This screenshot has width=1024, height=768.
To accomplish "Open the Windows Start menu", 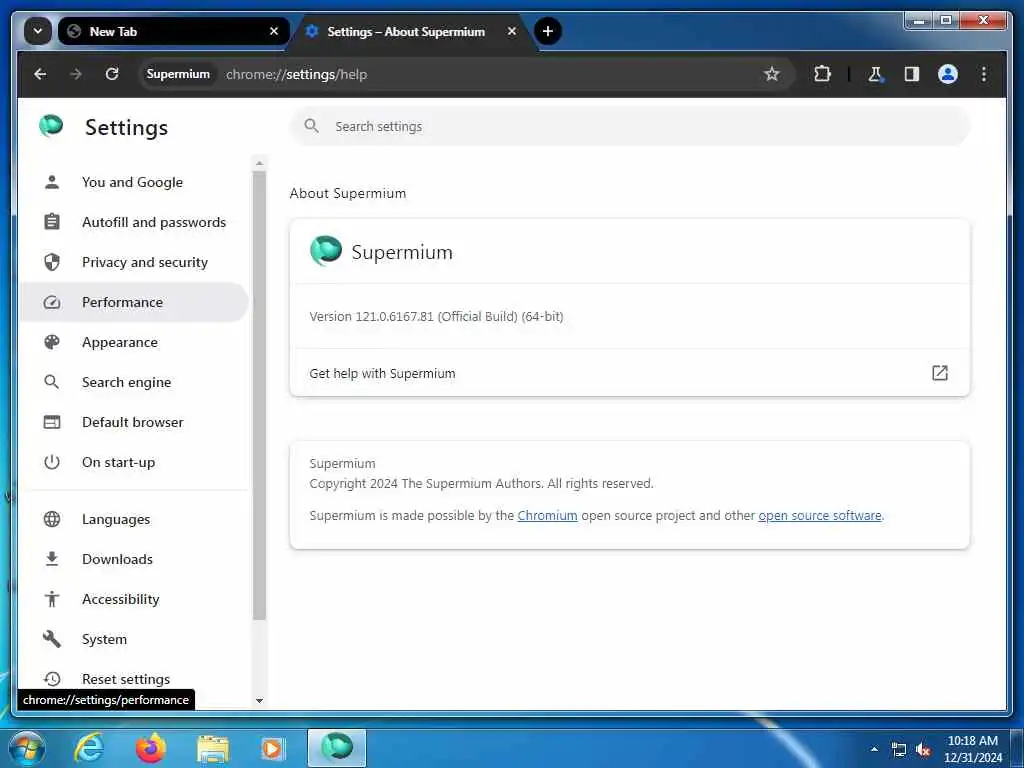I will click(27, 748).
